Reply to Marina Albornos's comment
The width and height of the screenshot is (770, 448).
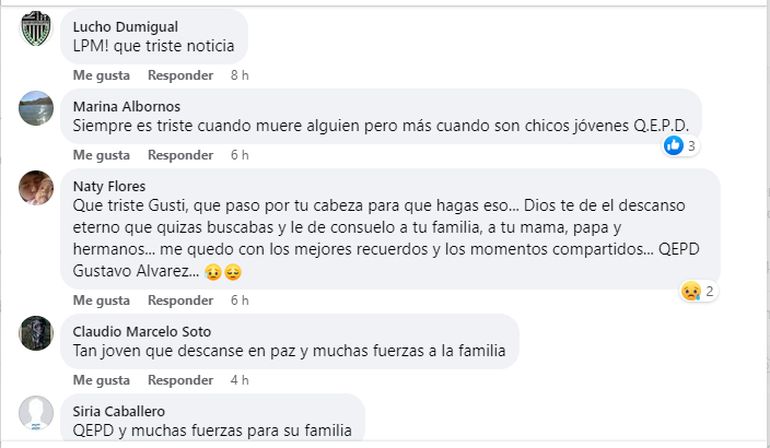click(x=180, y=155)
